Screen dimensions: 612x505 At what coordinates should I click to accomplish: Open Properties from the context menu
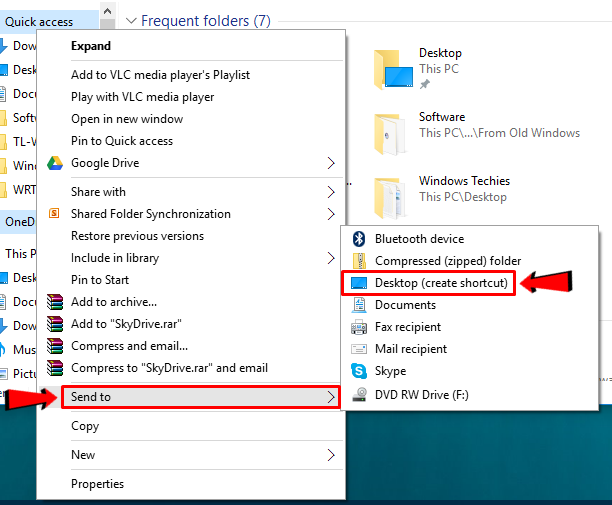pos(191,484)
